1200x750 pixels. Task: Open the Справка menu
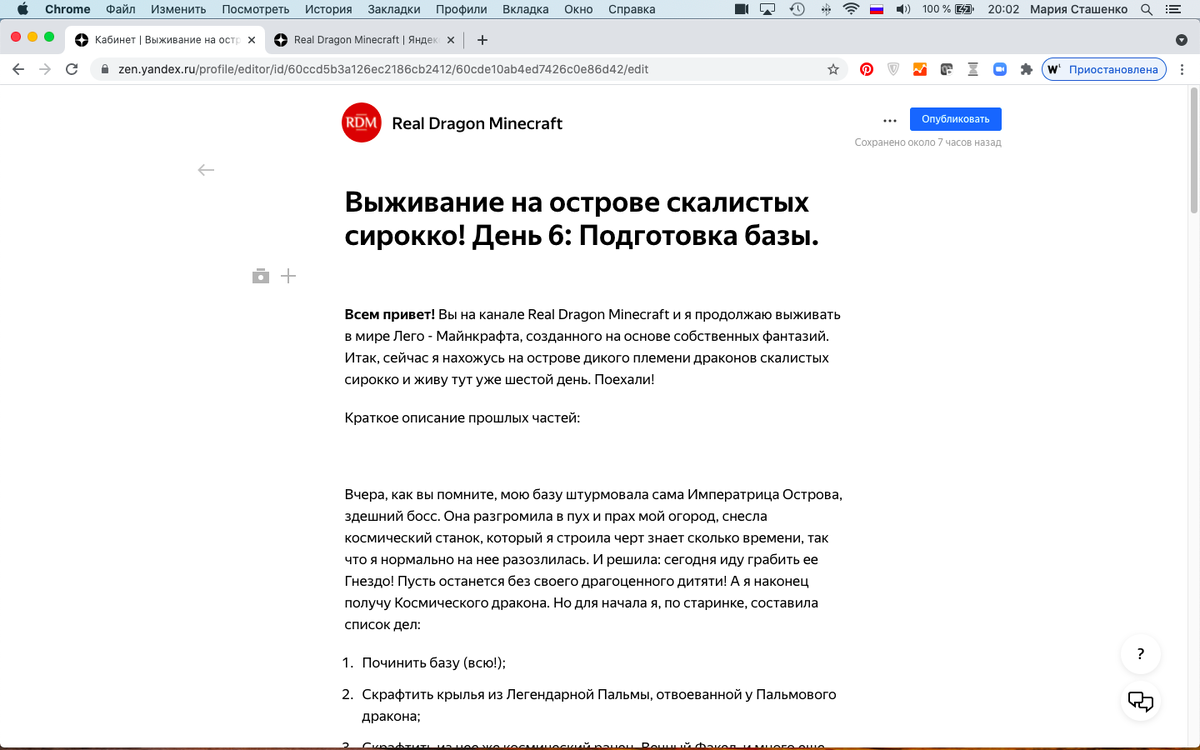coord(631,9)
